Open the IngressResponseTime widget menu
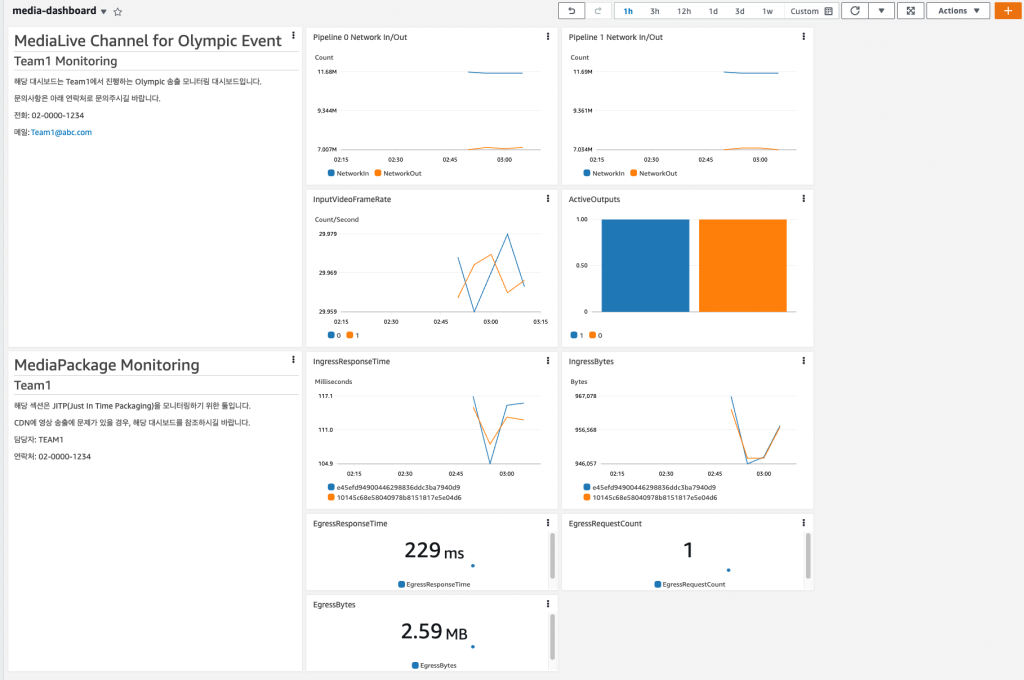 point(547,361)
